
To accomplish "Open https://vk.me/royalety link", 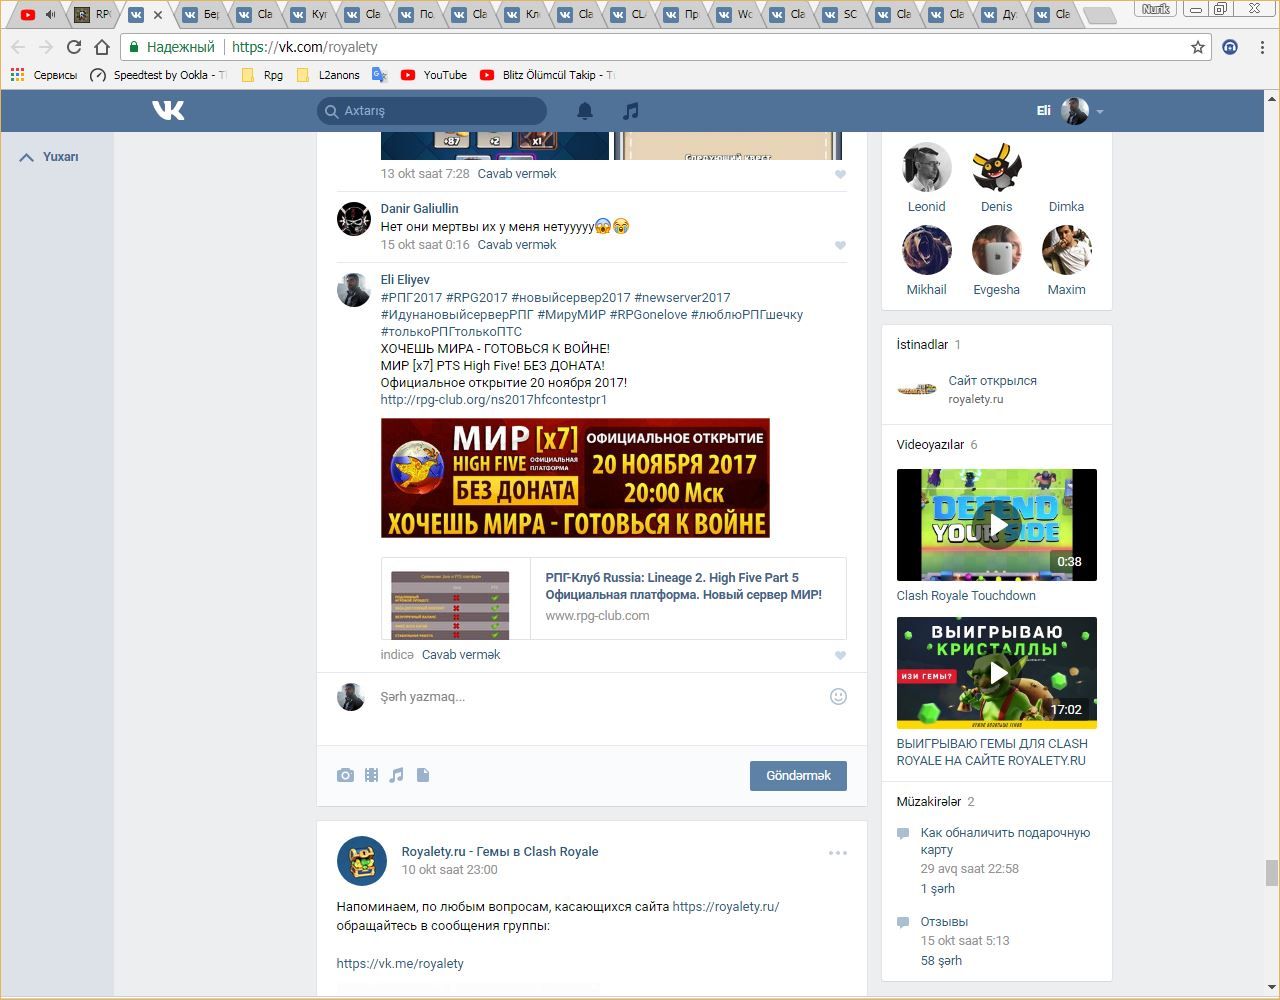I will [400, 964].
